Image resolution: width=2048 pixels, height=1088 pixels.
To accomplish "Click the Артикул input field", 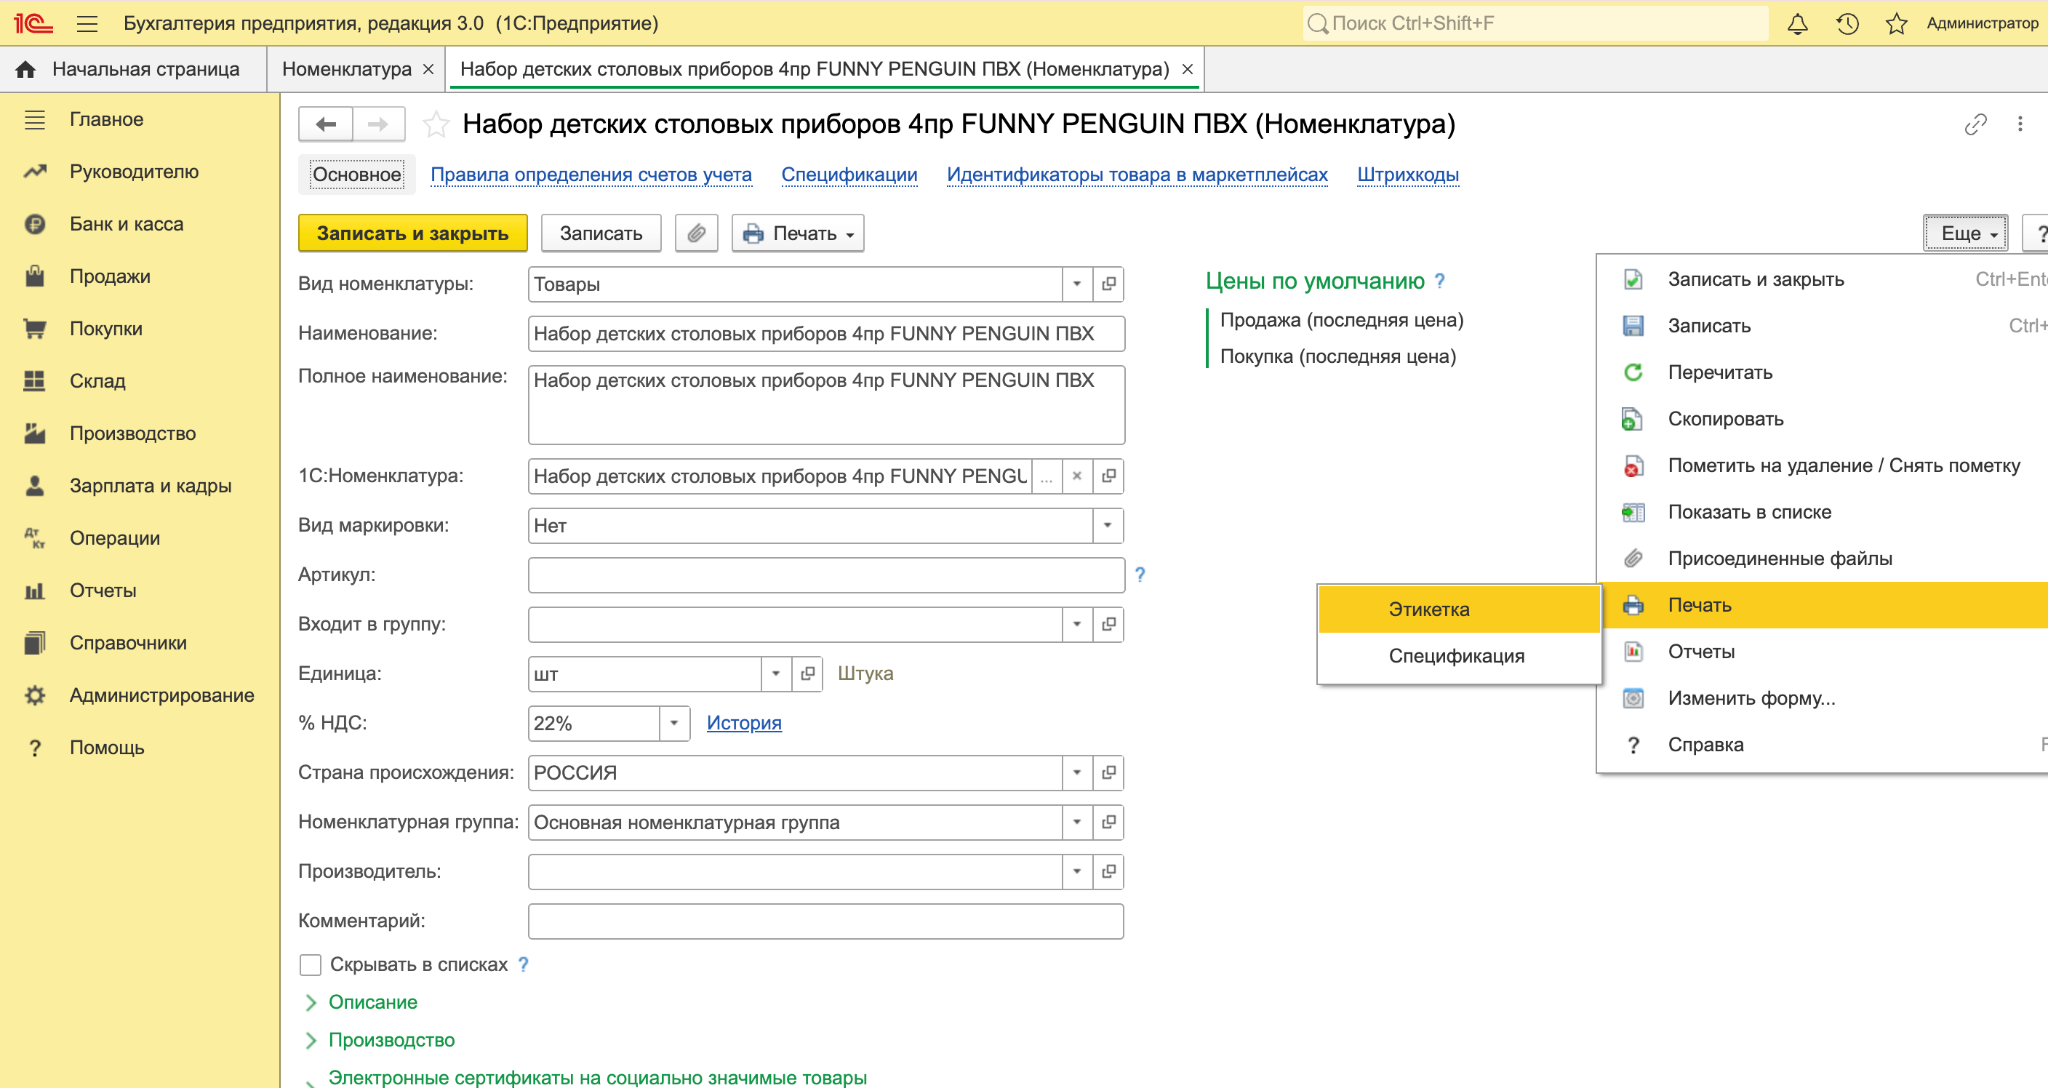I will coord(826,575).
